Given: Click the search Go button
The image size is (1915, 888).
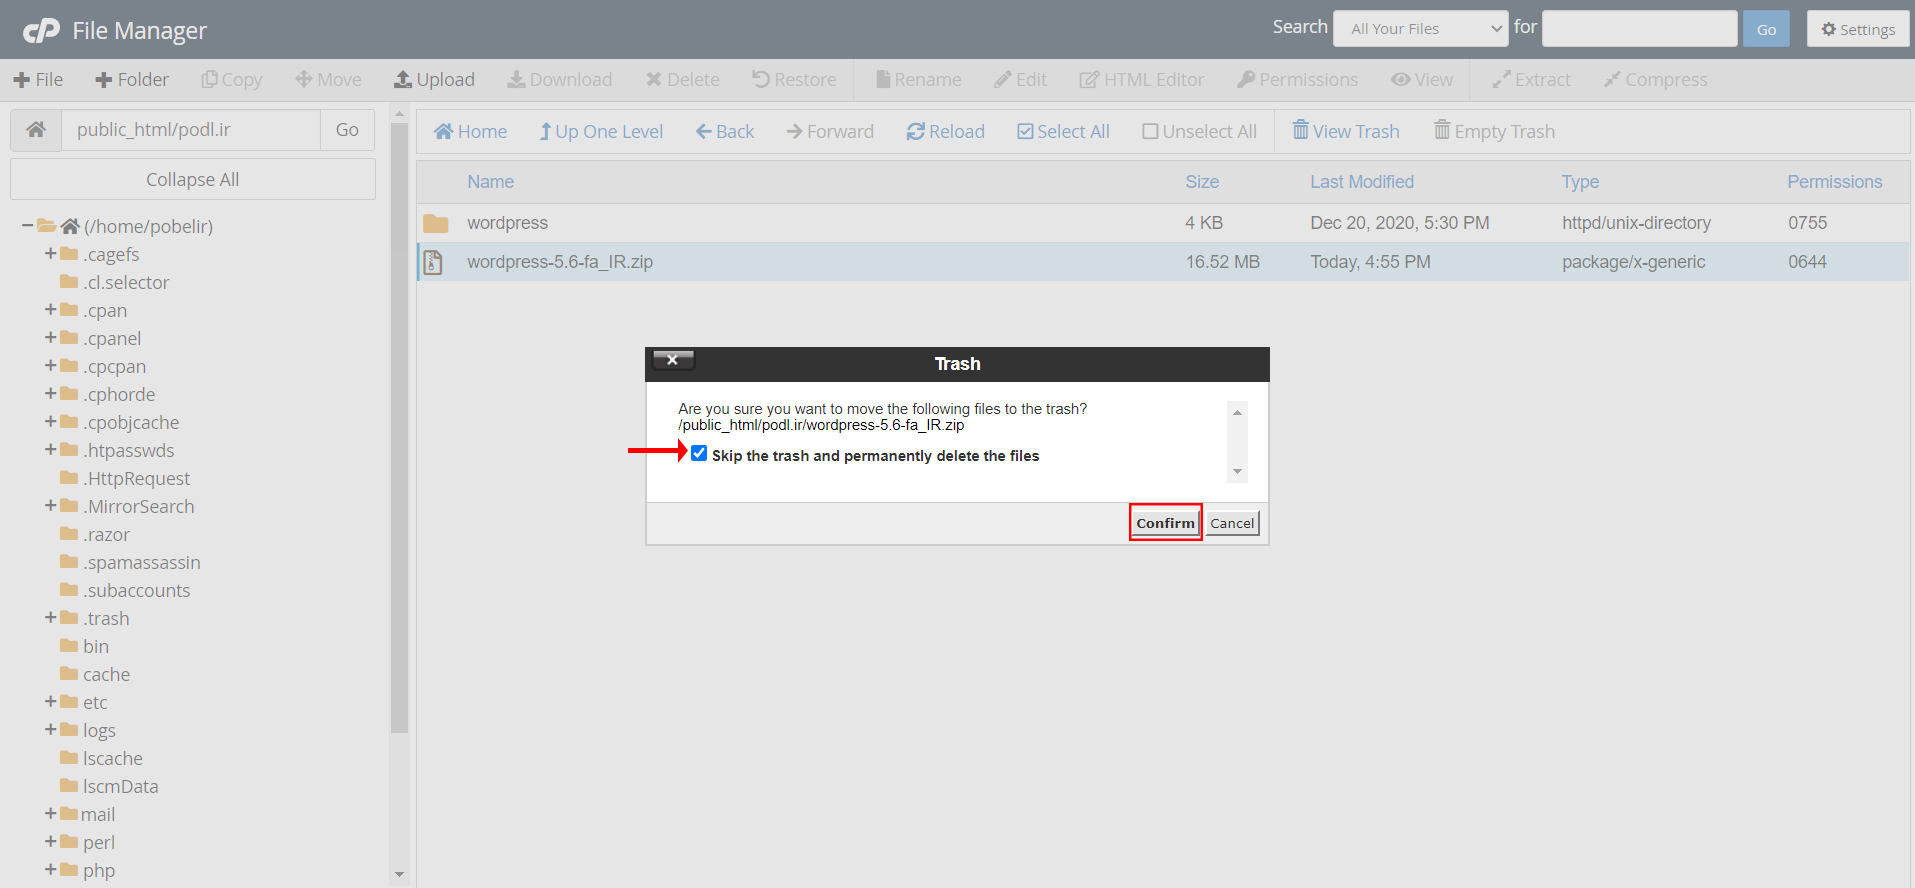Looking at the screenshot, I should pyautogui.click(x=1766, y=29).
